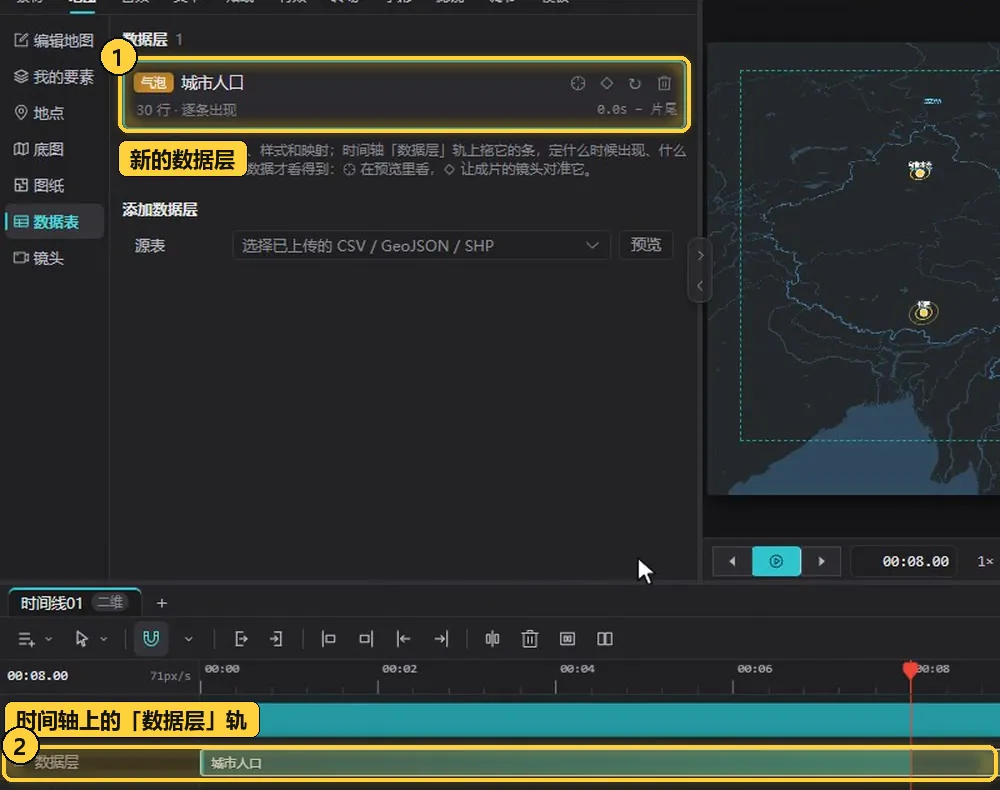The width and height of the screenshot is (1000, 790).
Task: Step to the next frame in preview
Action: (821, 561)
